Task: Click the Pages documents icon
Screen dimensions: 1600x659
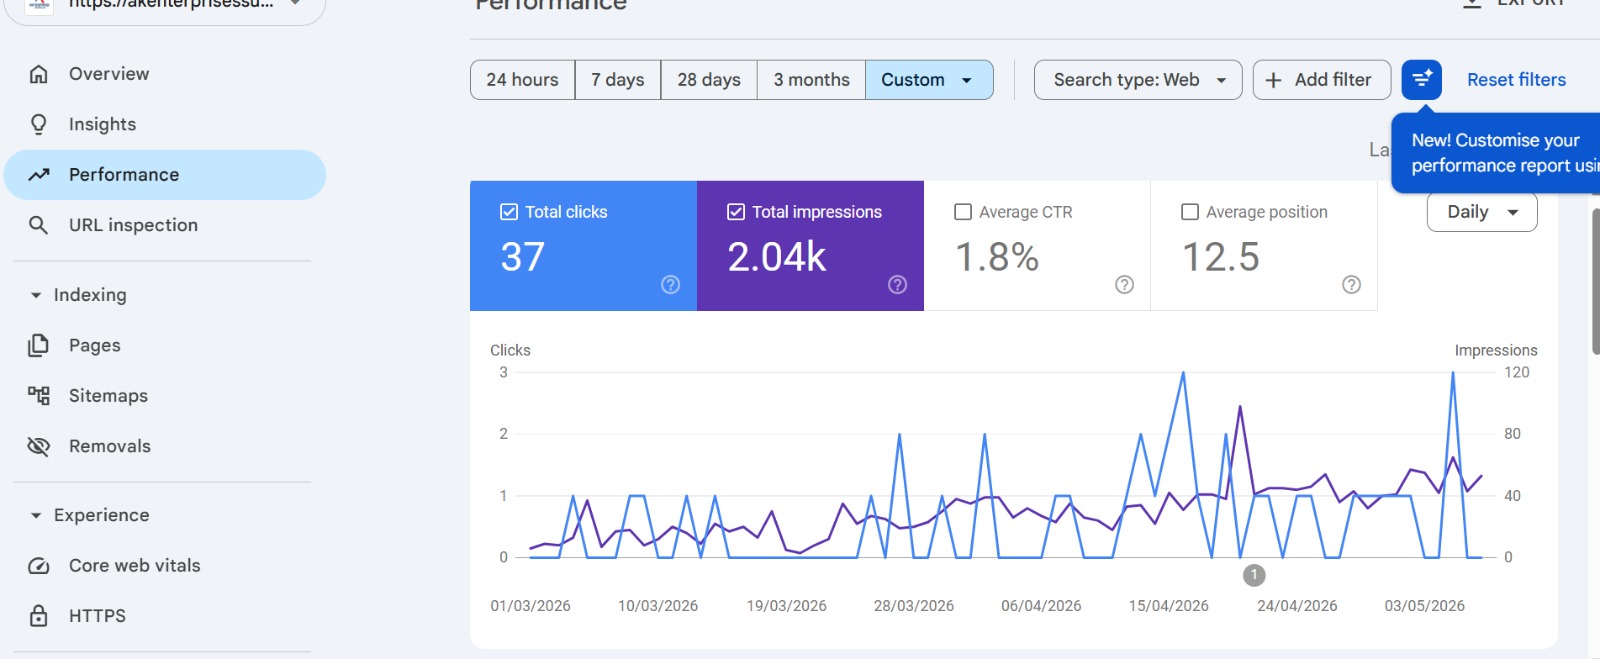Action: click(39, 345)
